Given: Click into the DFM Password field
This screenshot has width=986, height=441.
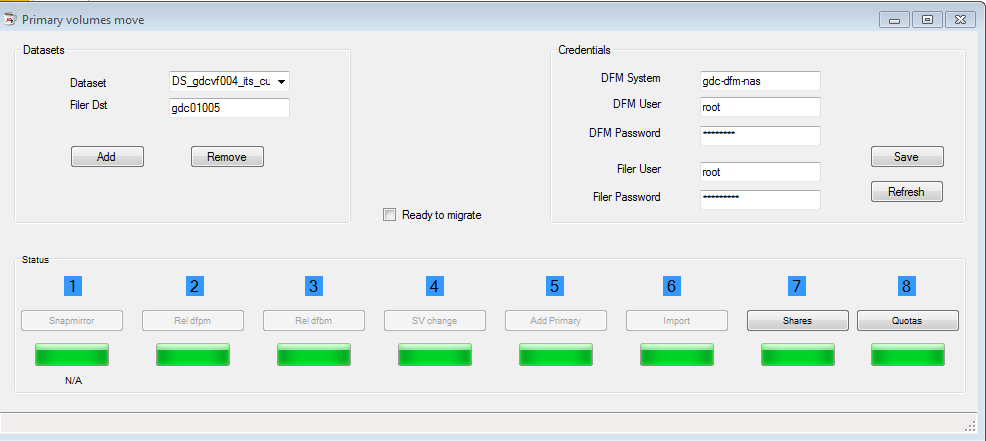Looking at the screenshot, I should click(x=760, y=135).
